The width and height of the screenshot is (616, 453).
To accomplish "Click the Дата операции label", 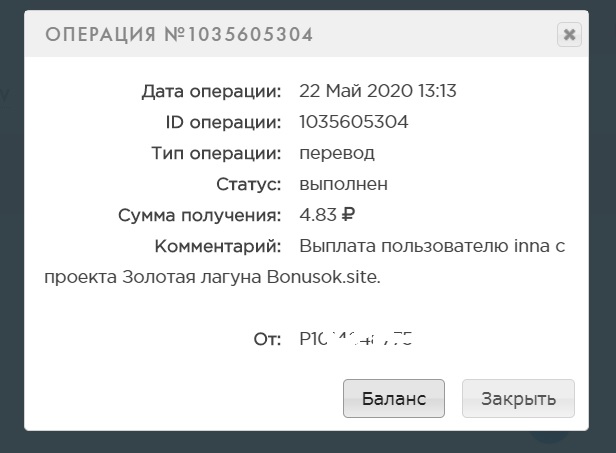I will [211, 91].
